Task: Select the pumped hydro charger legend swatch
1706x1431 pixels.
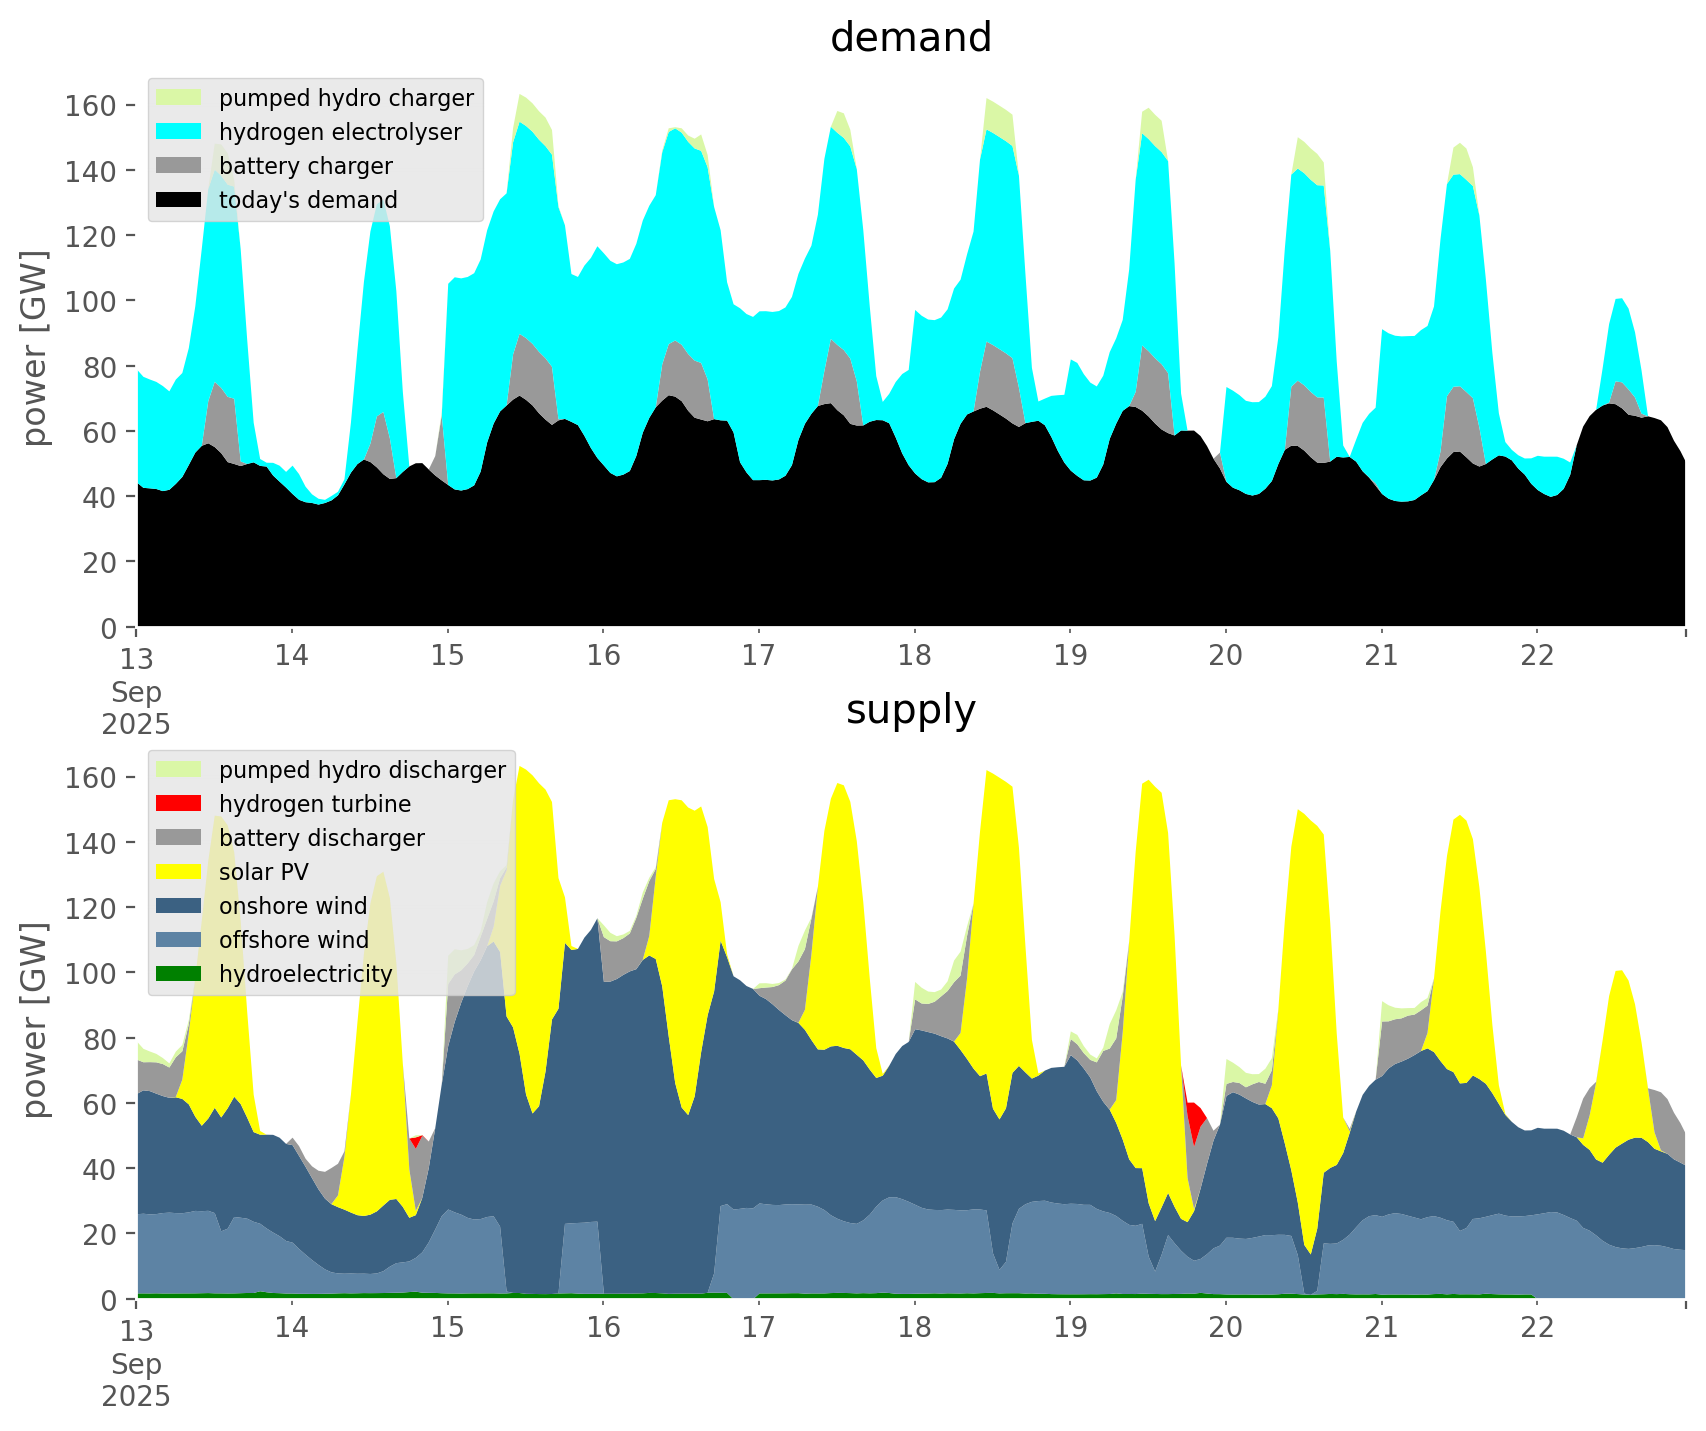Action: click(179, 98)
